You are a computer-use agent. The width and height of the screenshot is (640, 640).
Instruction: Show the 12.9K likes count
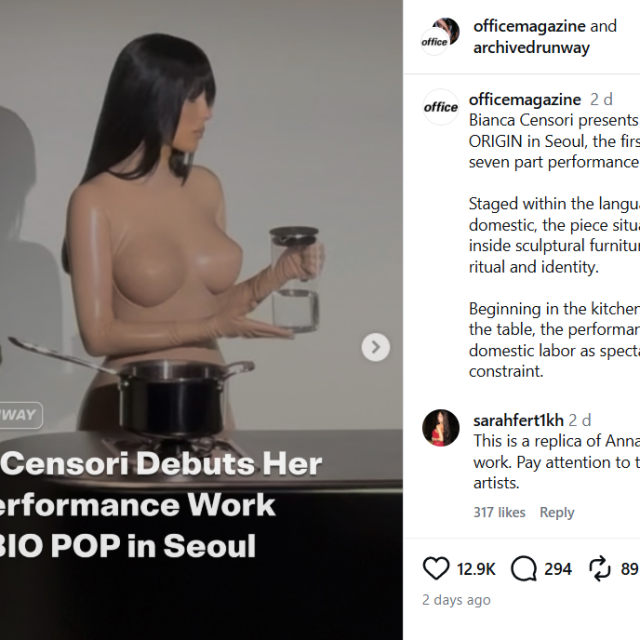coord(476,569)
